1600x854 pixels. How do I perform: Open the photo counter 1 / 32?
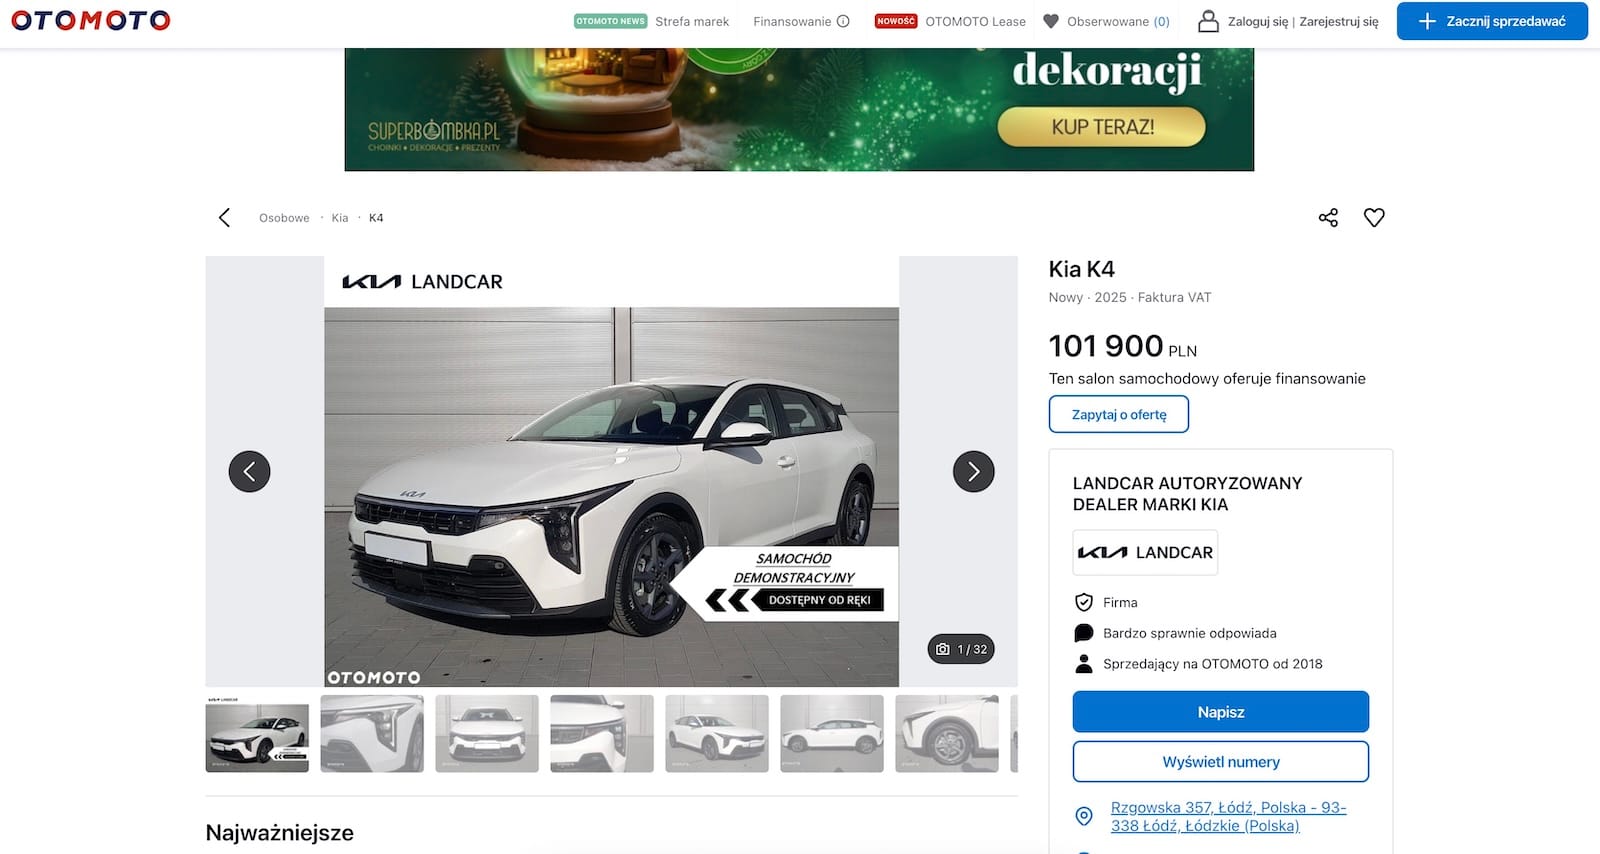click(x=961, y=649)
